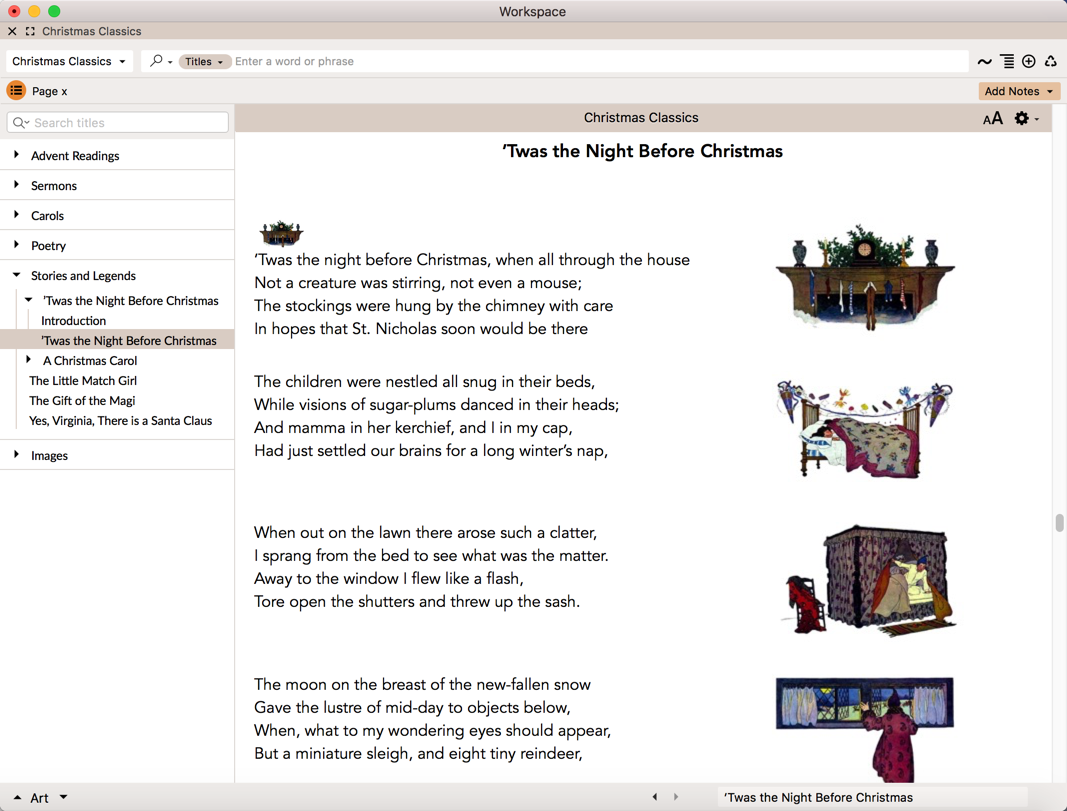The height and width of the screenshot is (811, 1067).
Task: Click line 'Away to the window I flew'
Action: [389, 579]
